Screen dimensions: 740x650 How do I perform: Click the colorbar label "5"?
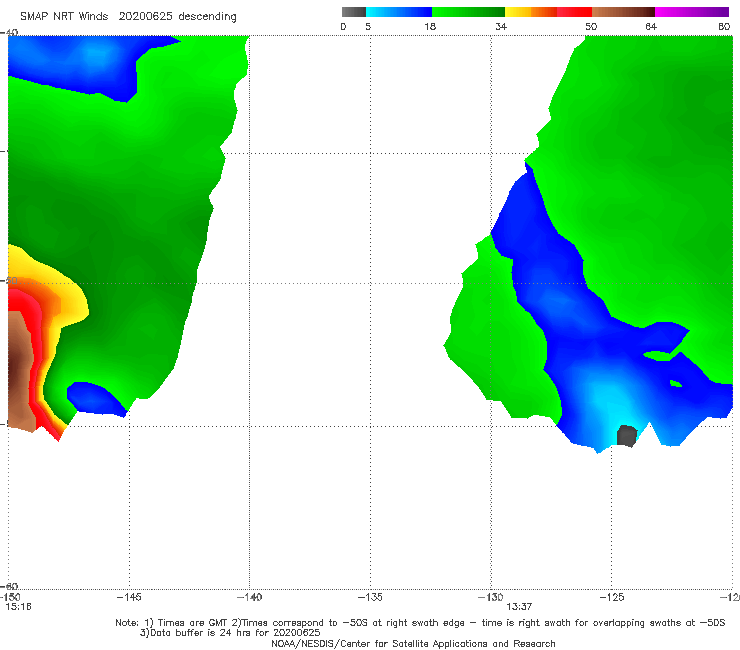click(x=368, y=26)
